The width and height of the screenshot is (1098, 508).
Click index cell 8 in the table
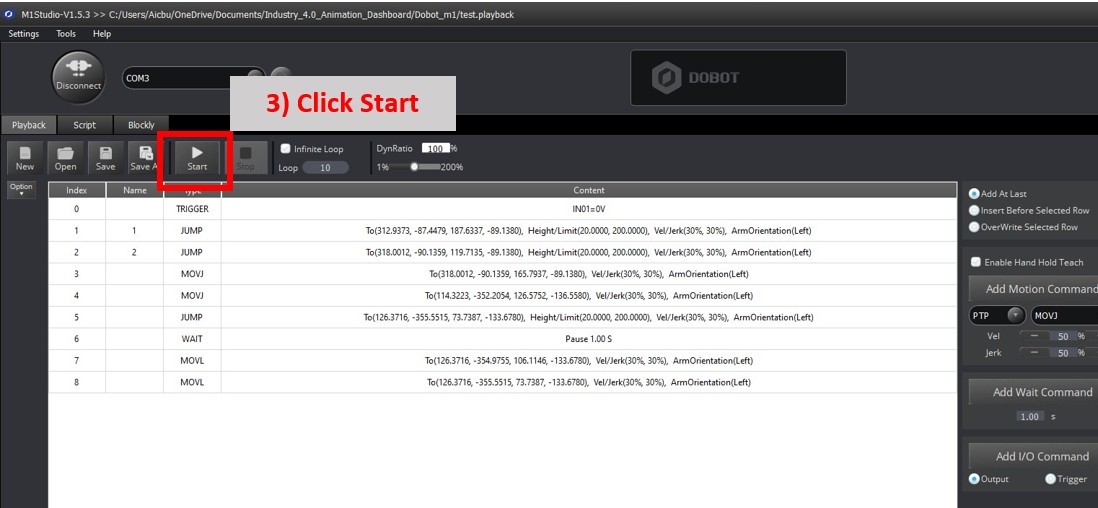click(x=76, y=383)
